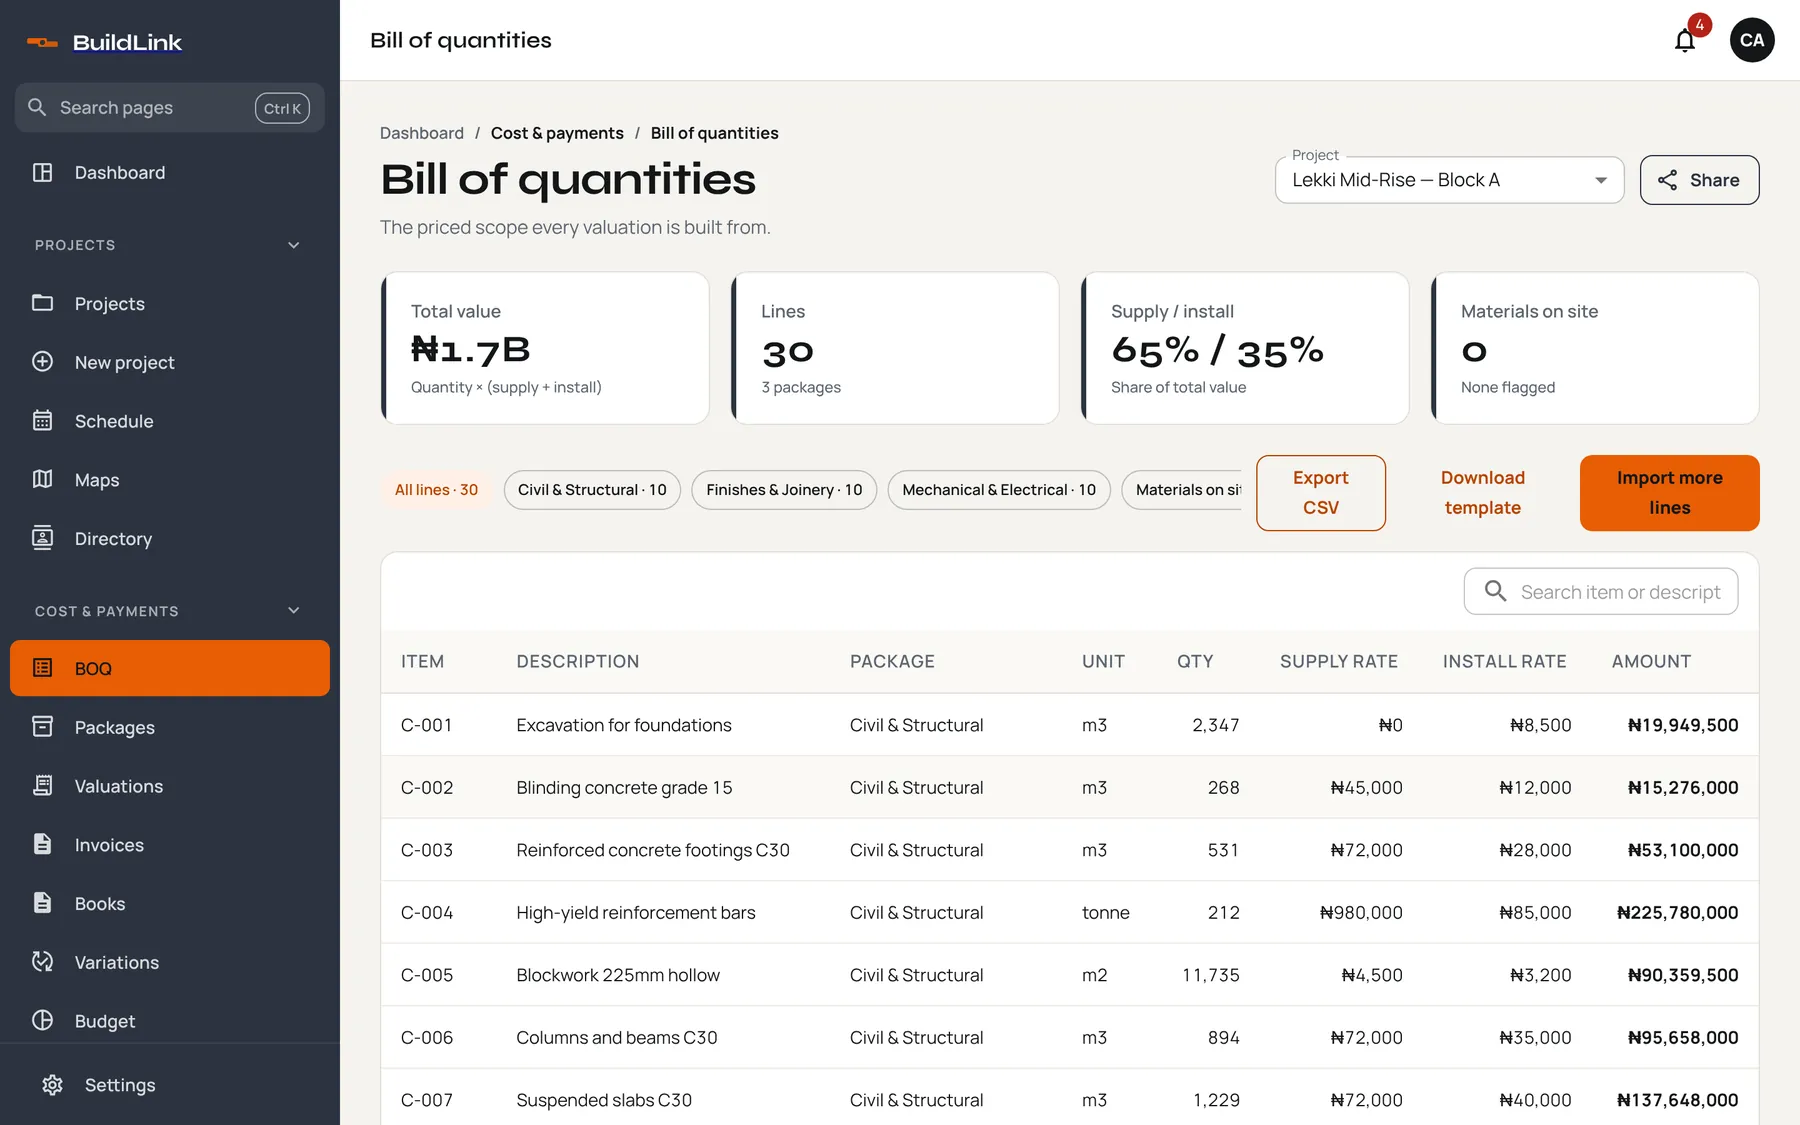
Task: Go to Dashboard breadcrumb link
Action: tap(422, 133)
